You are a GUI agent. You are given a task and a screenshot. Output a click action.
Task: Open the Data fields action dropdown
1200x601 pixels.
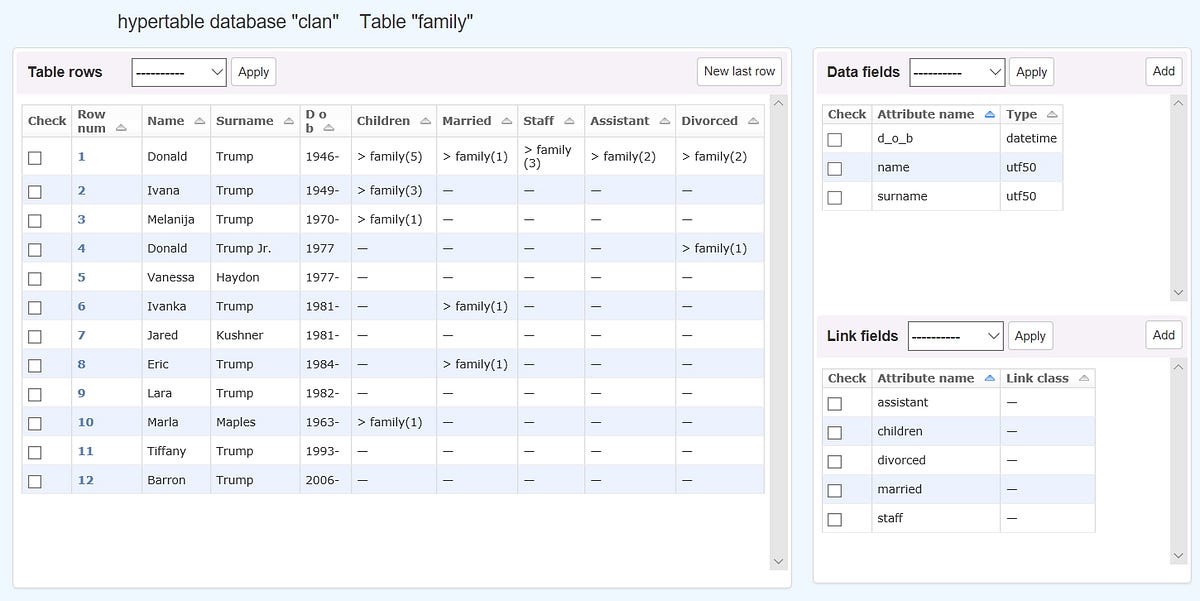[x=957, y=72]
